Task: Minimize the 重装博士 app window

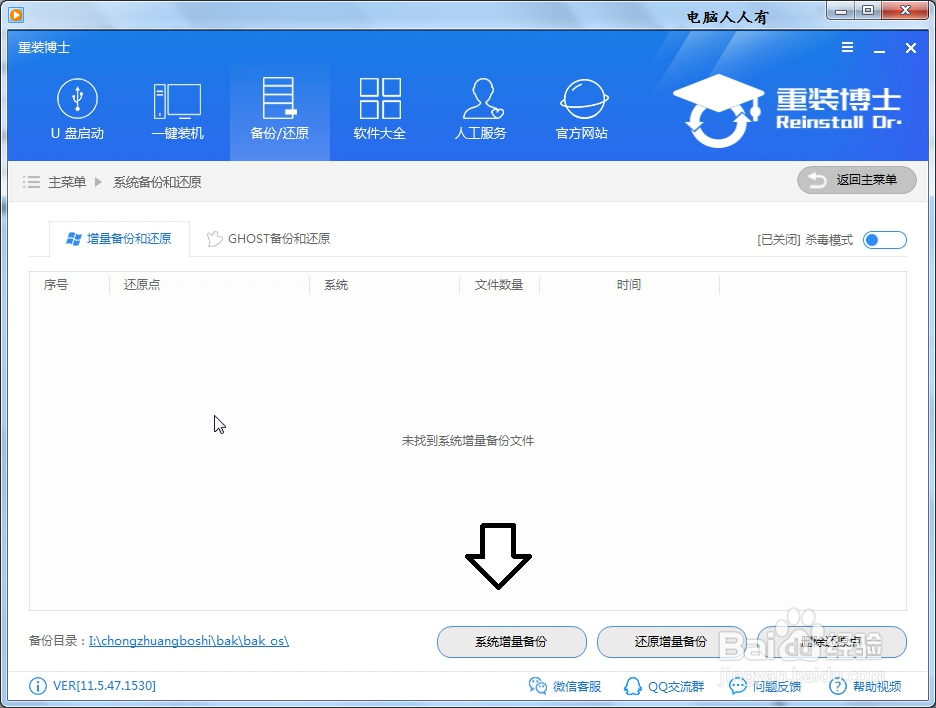Action: (x=879, y=50)
